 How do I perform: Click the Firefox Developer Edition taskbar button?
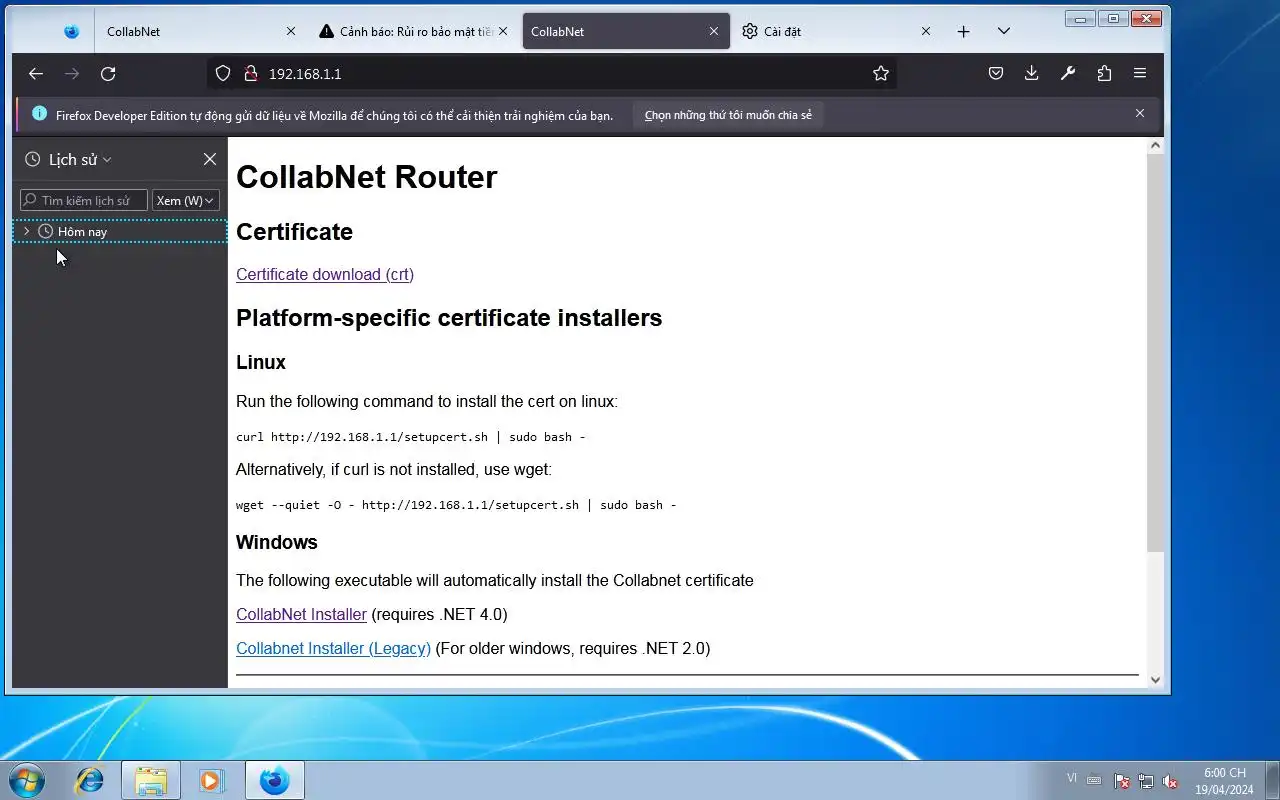click(x=274, y=780)
